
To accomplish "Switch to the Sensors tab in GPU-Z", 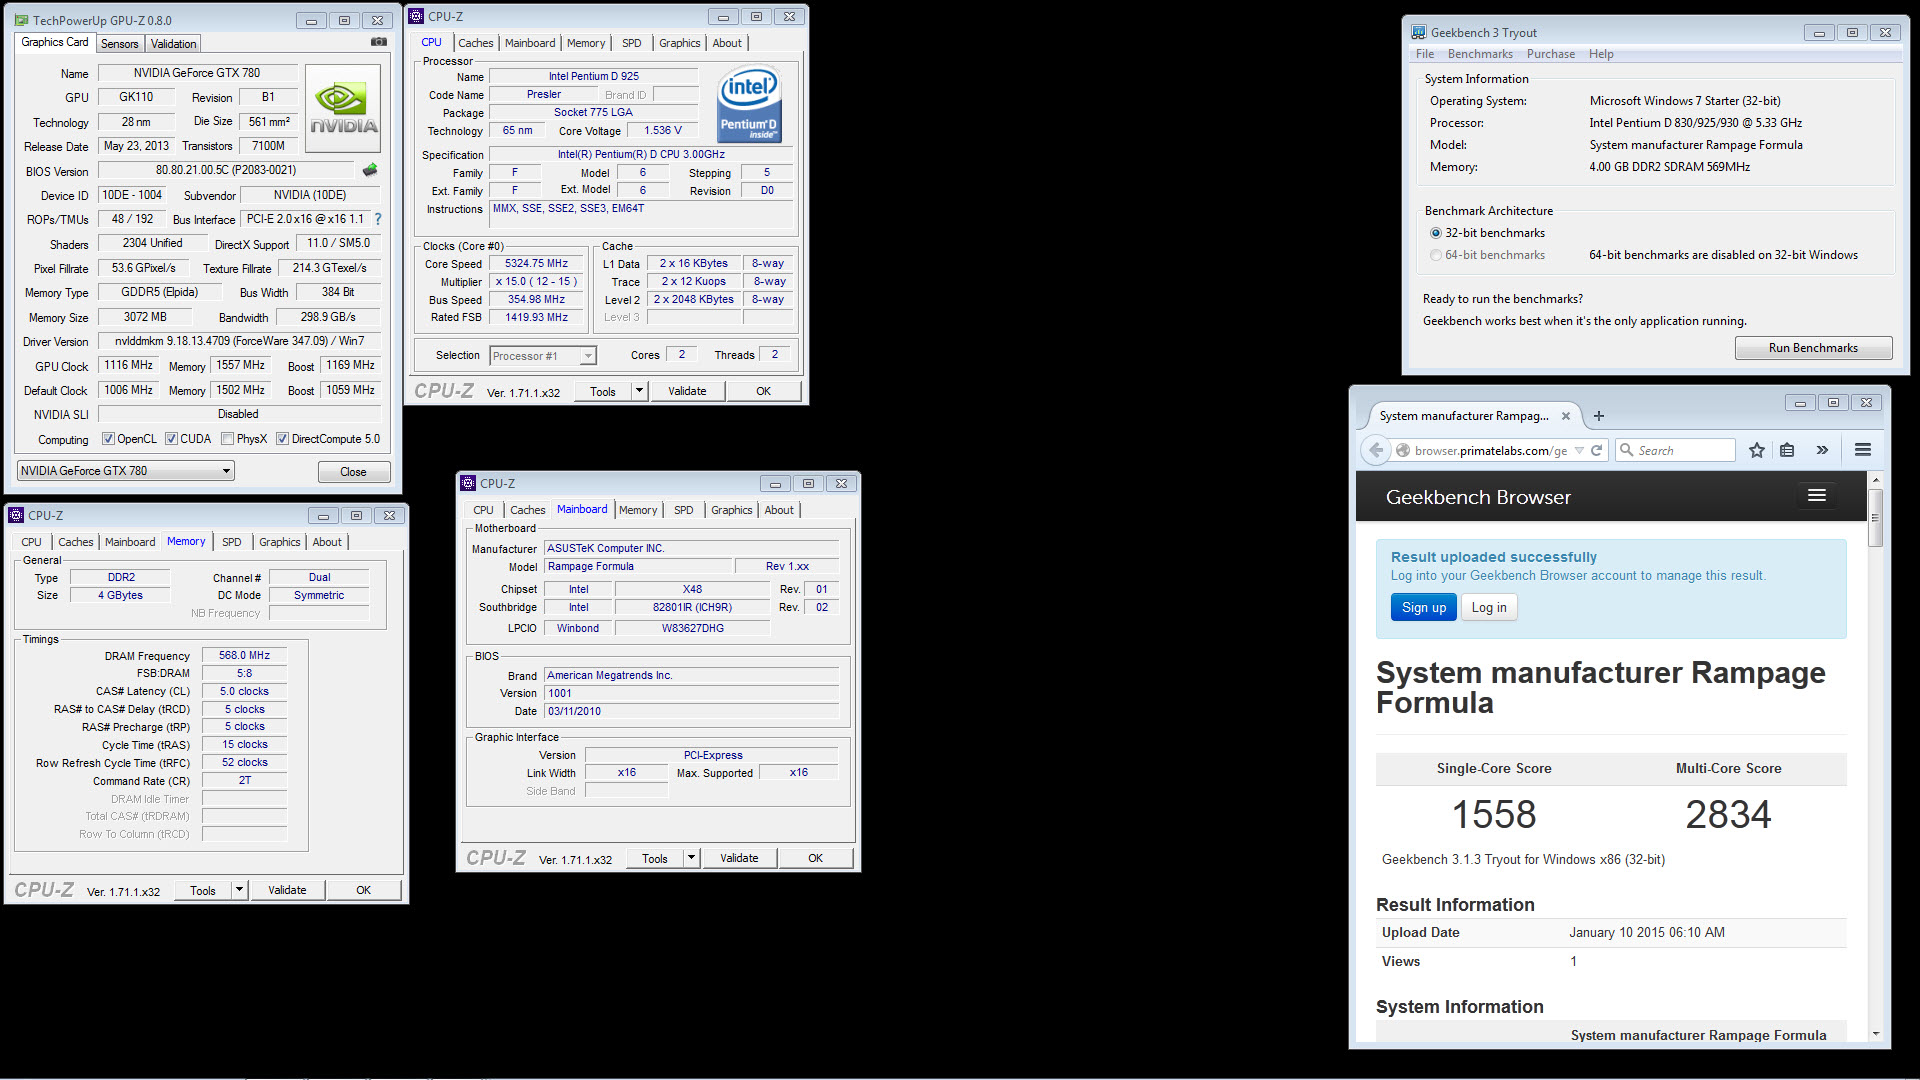I will coord(120,44).
